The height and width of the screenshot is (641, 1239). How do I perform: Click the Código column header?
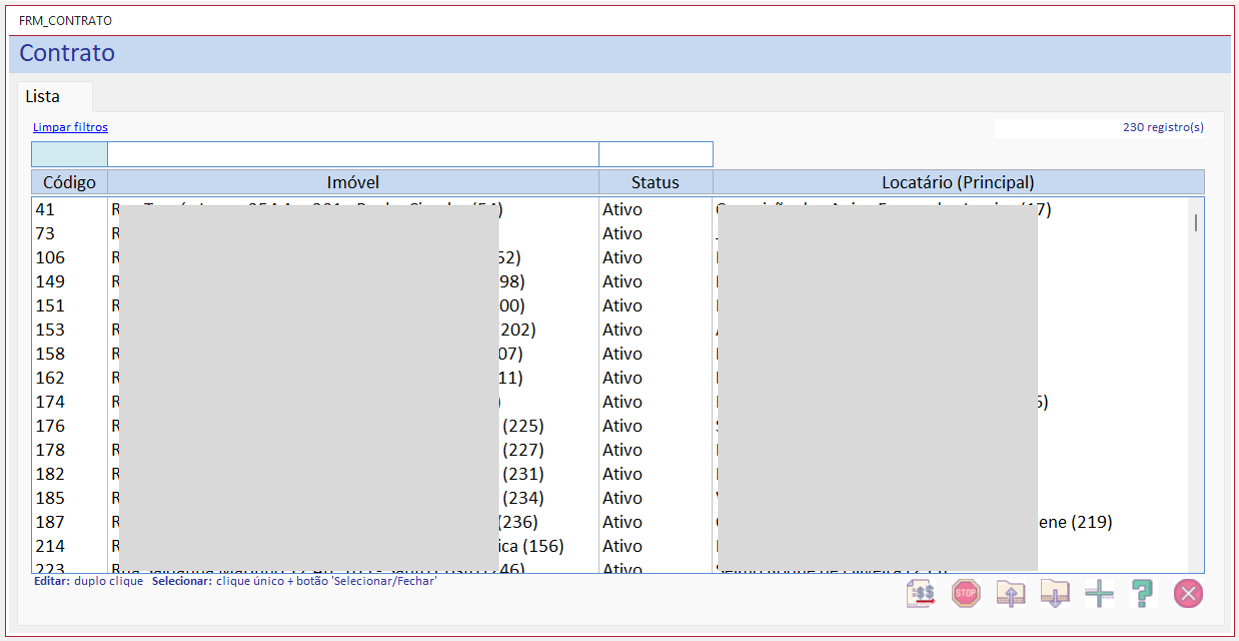click(x=69, y=182)
